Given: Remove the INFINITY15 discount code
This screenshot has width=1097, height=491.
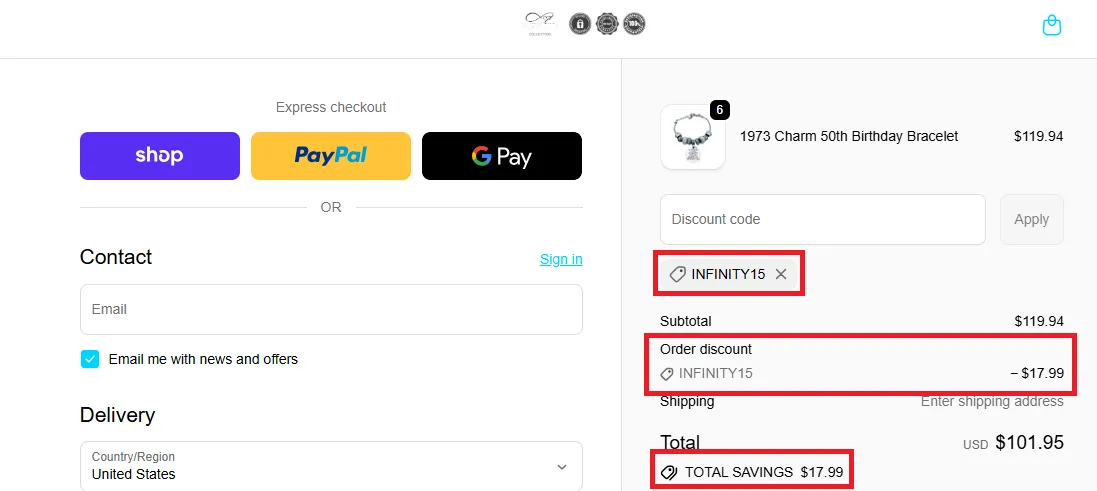Looking at the screenshot, I should coord(781,274).
